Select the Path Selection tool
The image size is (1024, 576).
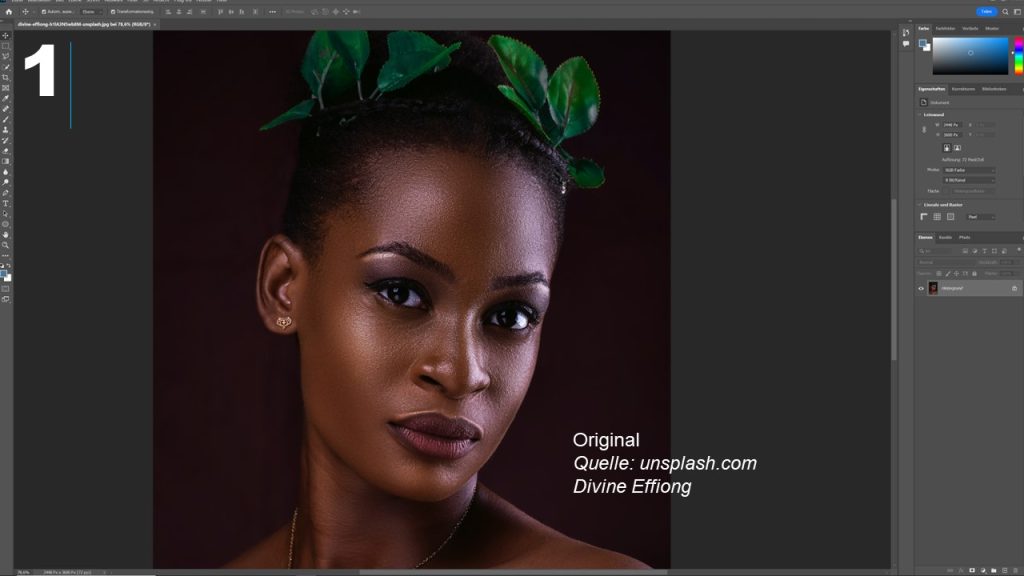pos(6,214)
